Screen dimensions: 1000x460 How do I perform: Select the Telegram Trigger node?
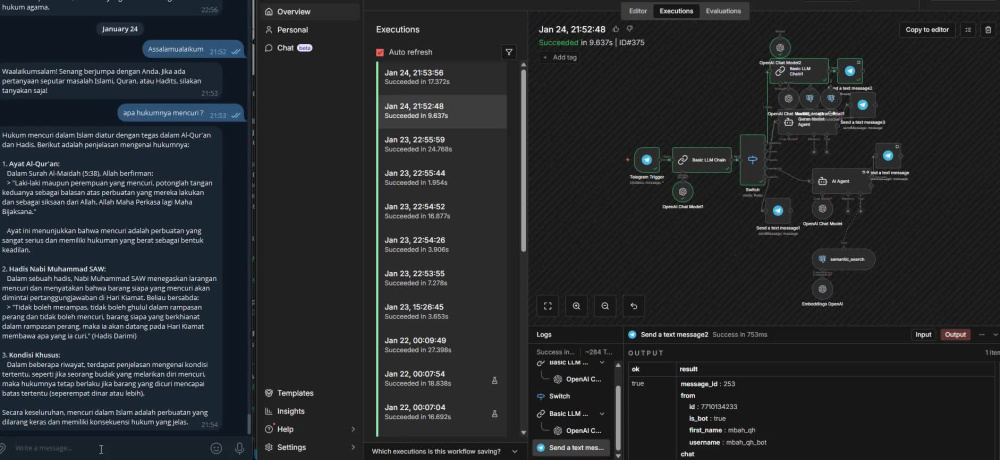[x=646, y=160]
